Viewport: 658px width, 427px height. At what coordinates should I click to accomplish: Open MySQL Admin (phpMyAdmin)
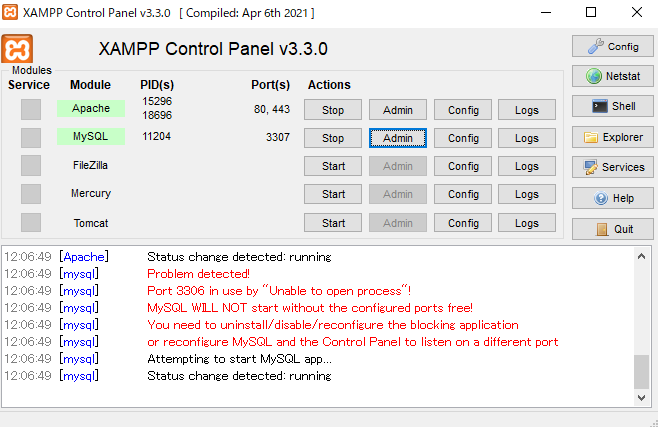(398, 138)
